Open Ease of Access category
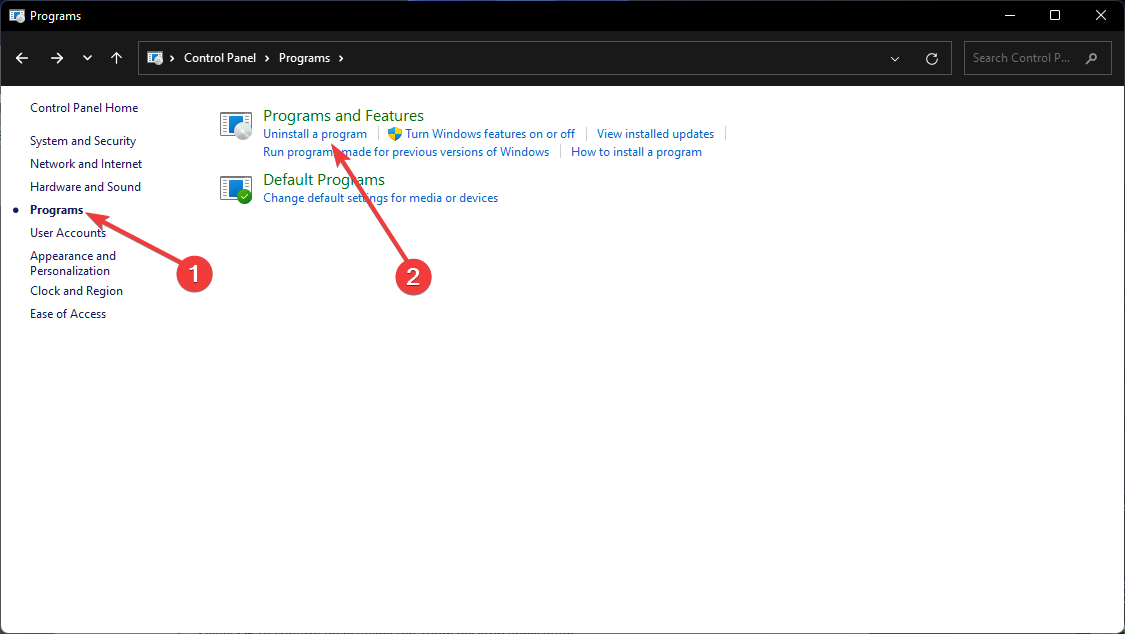This screenshot has height=634, width=1125. click(x=68, y=313)
